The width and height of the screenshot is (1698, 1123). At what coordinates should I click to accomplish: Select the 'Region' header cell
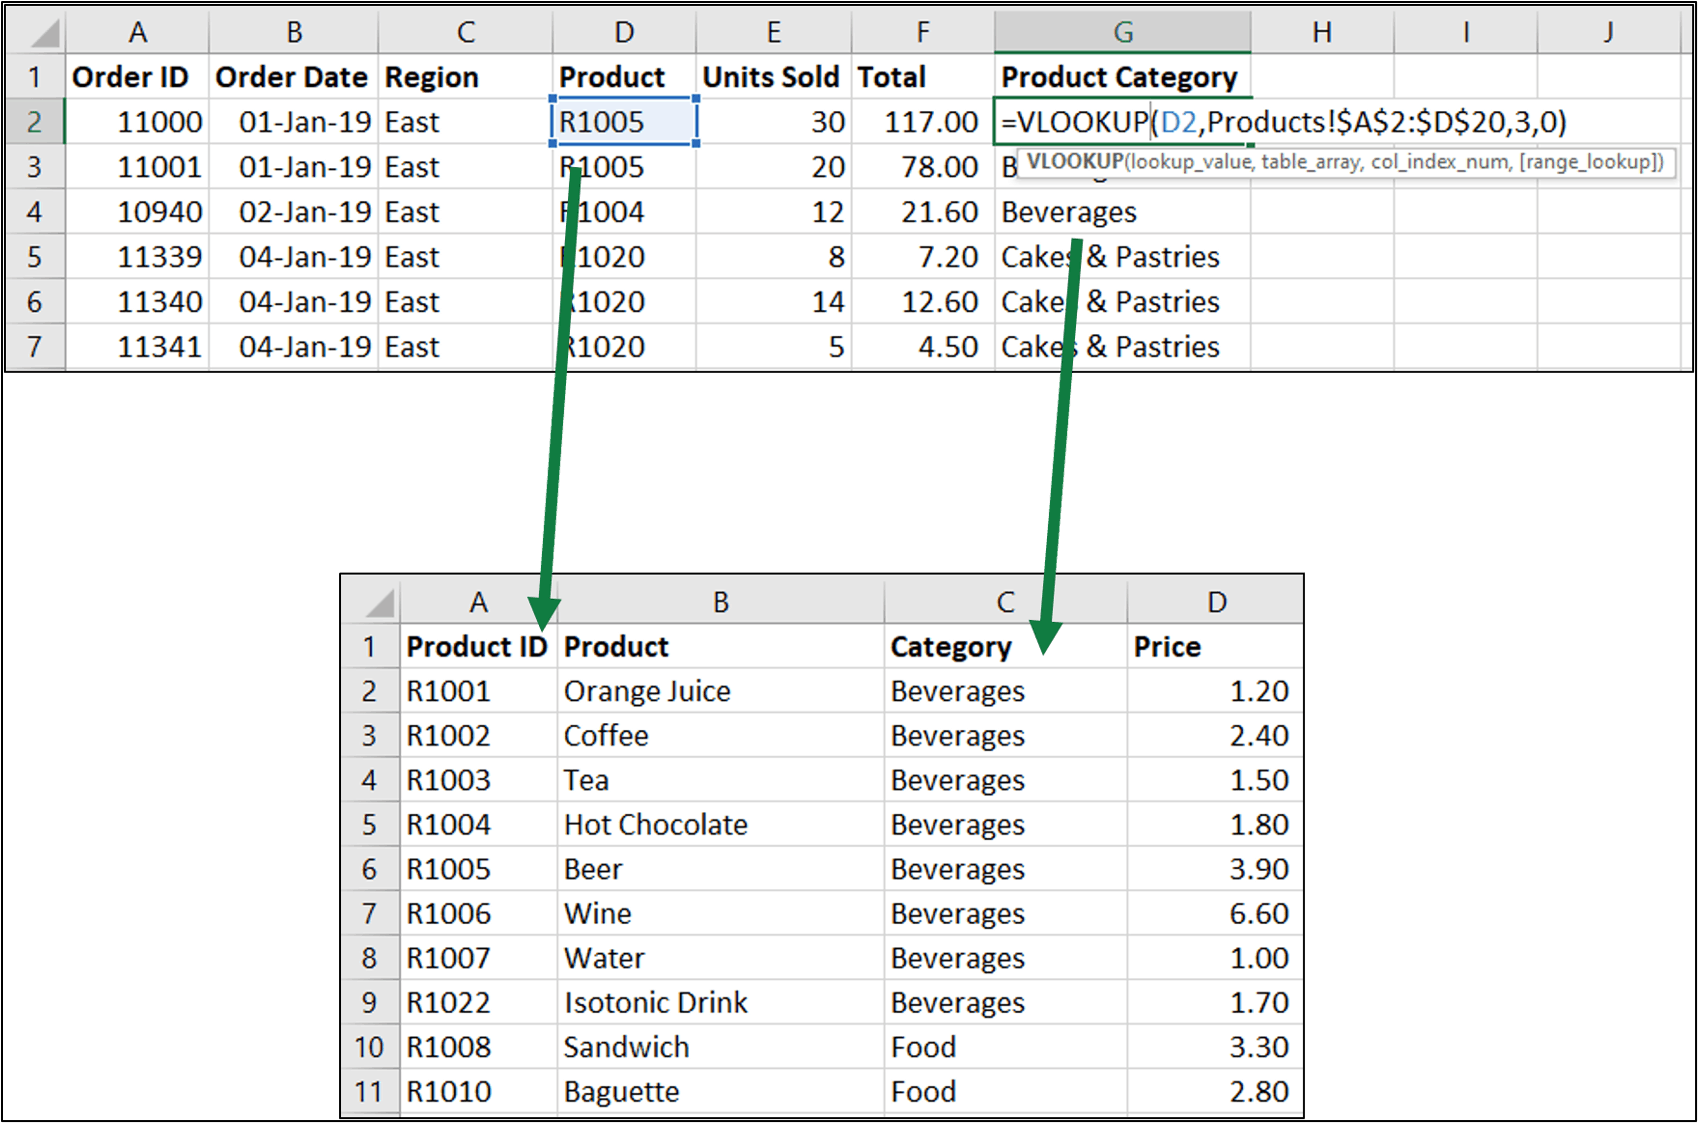pos(465,77)
